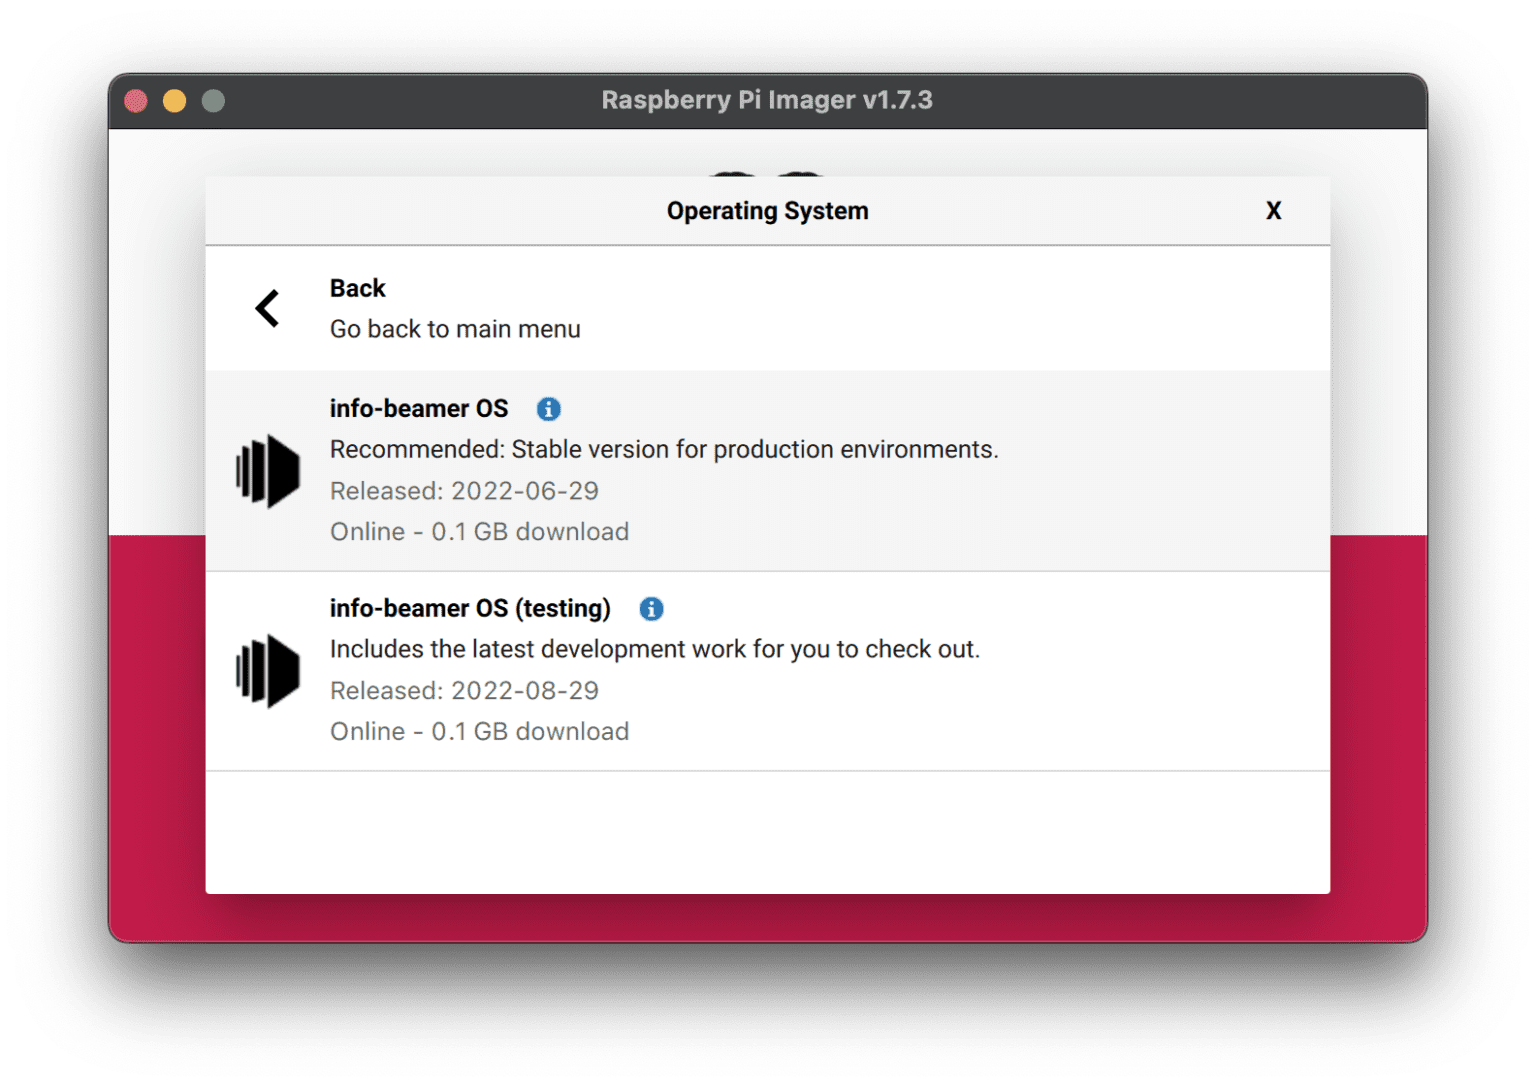Click the info-beamer OS (testing) logo icon
Viewport: 1536px width, 1086px height.
tap(267, 671)
